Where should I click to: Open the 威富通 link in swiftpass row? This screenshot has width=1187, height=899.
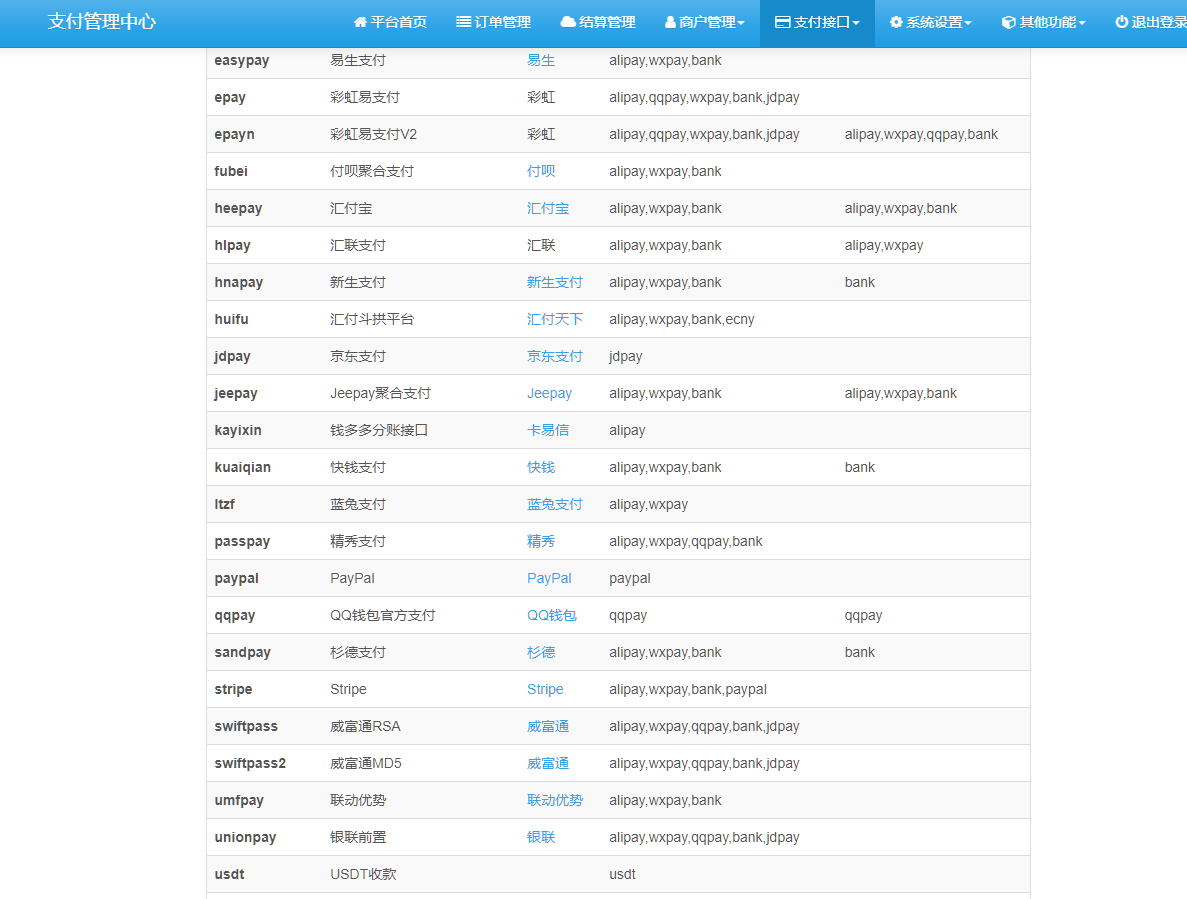[x=548, y=726]
